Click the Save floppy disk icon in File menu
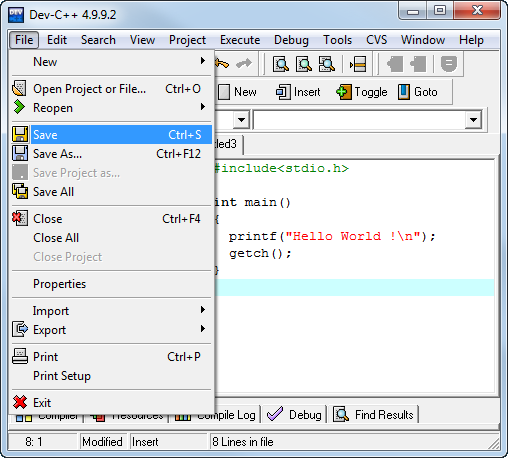The image size is (508, 458). [20, 135]
